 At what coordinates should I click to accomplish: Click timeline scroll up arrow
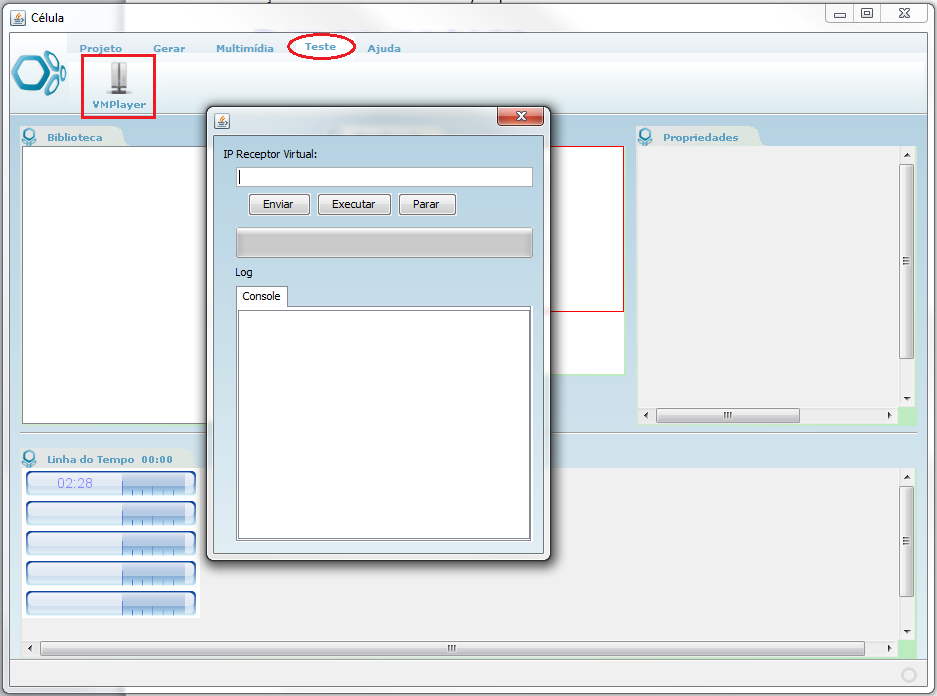(907, 477)
